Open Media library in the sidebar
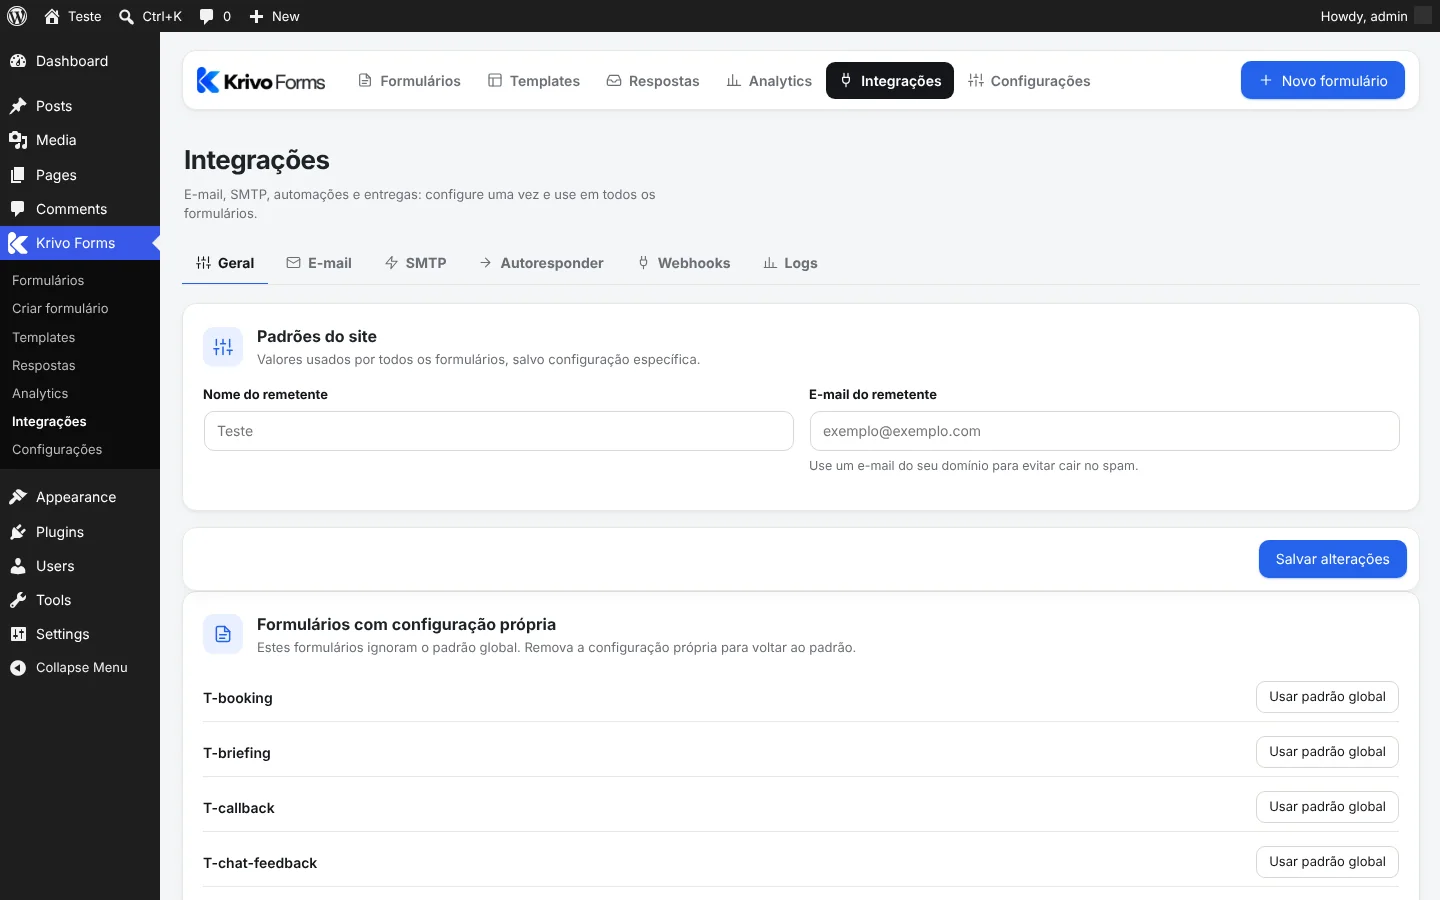1440x900 pixels. (x=80, y=140)
